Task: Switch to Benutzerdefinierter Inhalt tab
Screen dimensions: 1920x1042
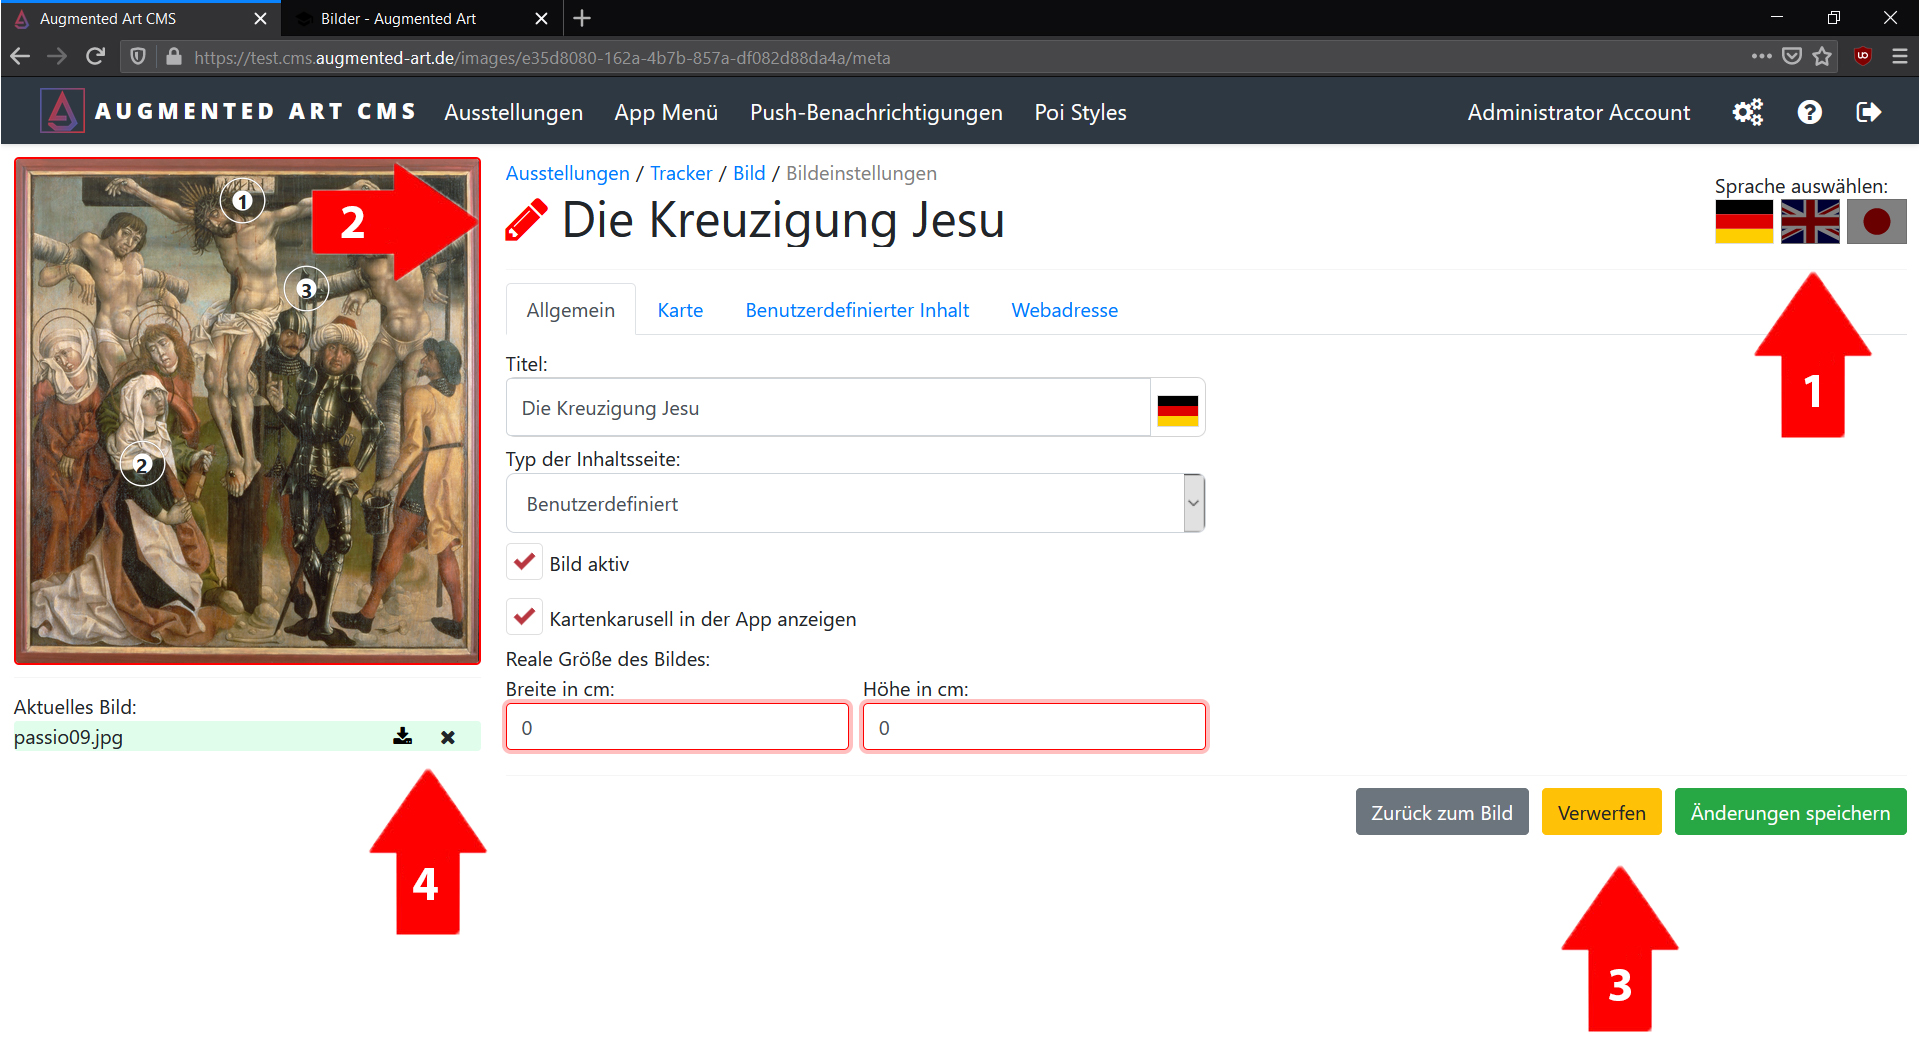Action: point(857,310)
